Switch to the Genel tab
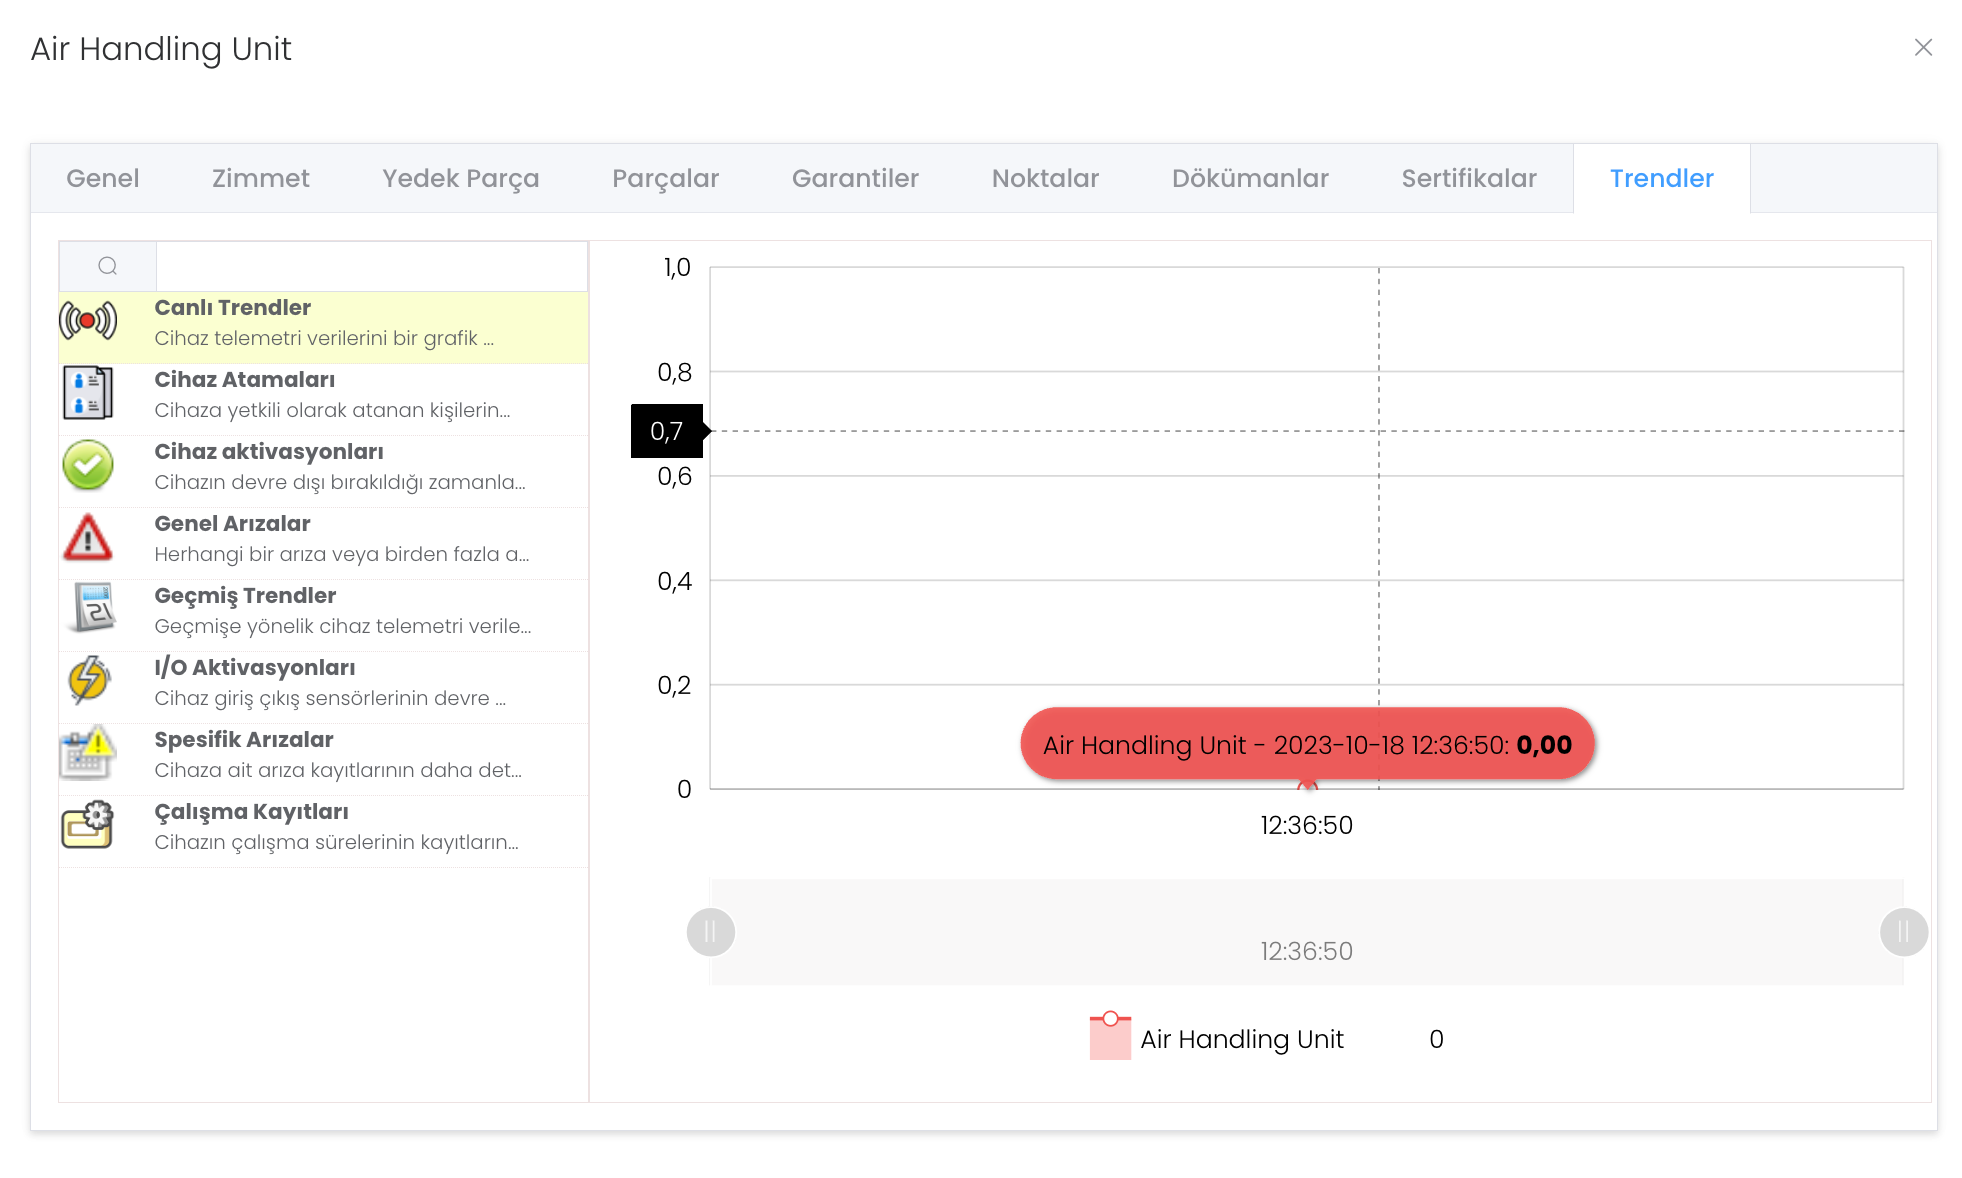 click(102, 178)
